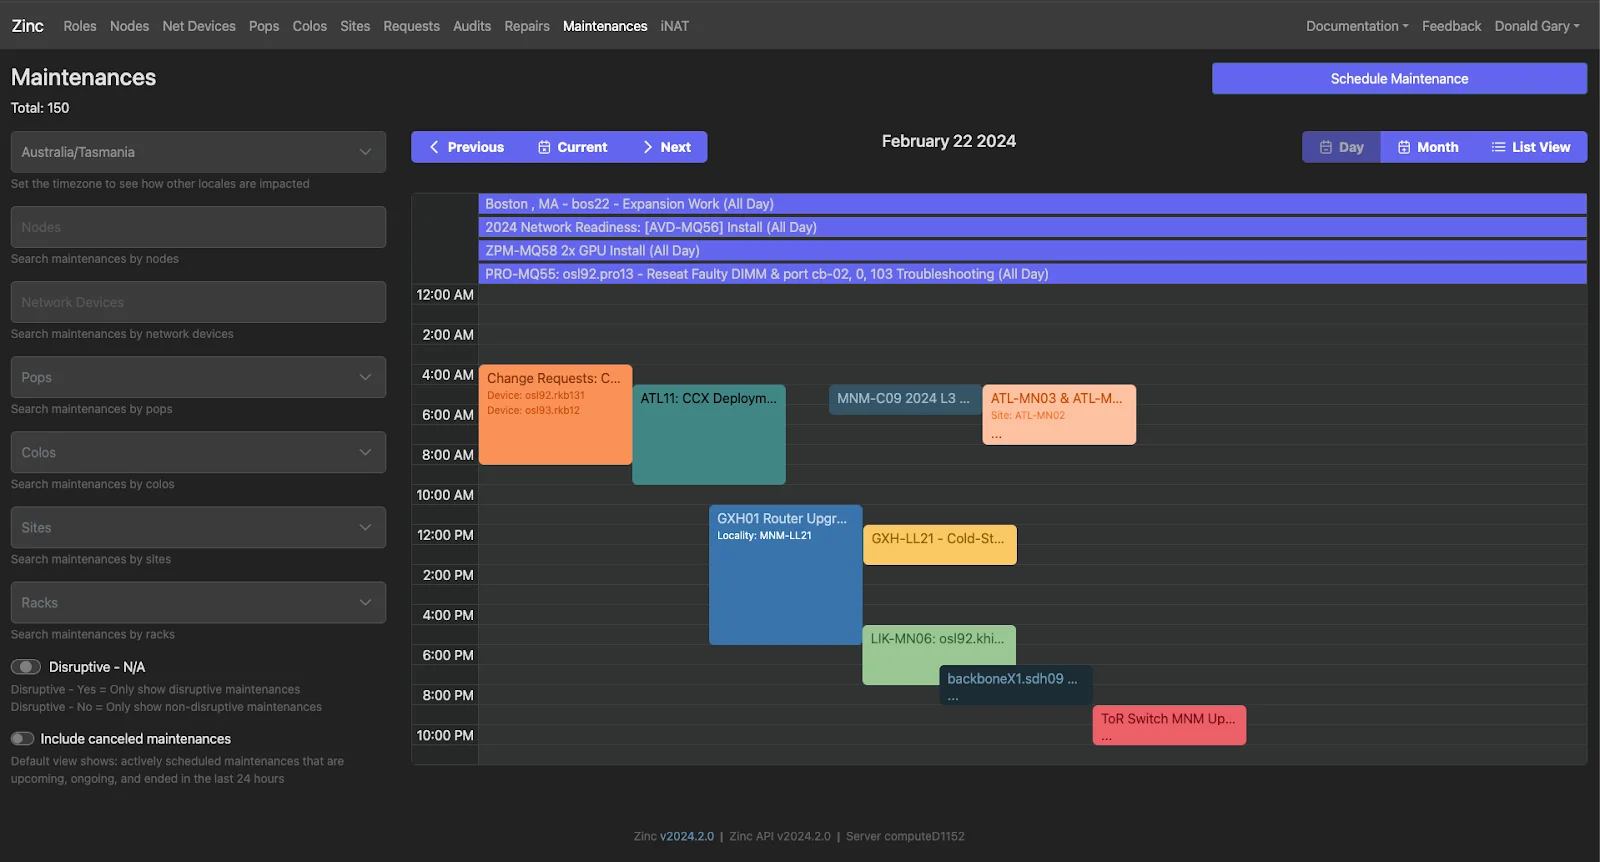Screen dimensions: 1600x862
Task: Click the Schedule Maintenance button
Action: (x=1398, y=79)
